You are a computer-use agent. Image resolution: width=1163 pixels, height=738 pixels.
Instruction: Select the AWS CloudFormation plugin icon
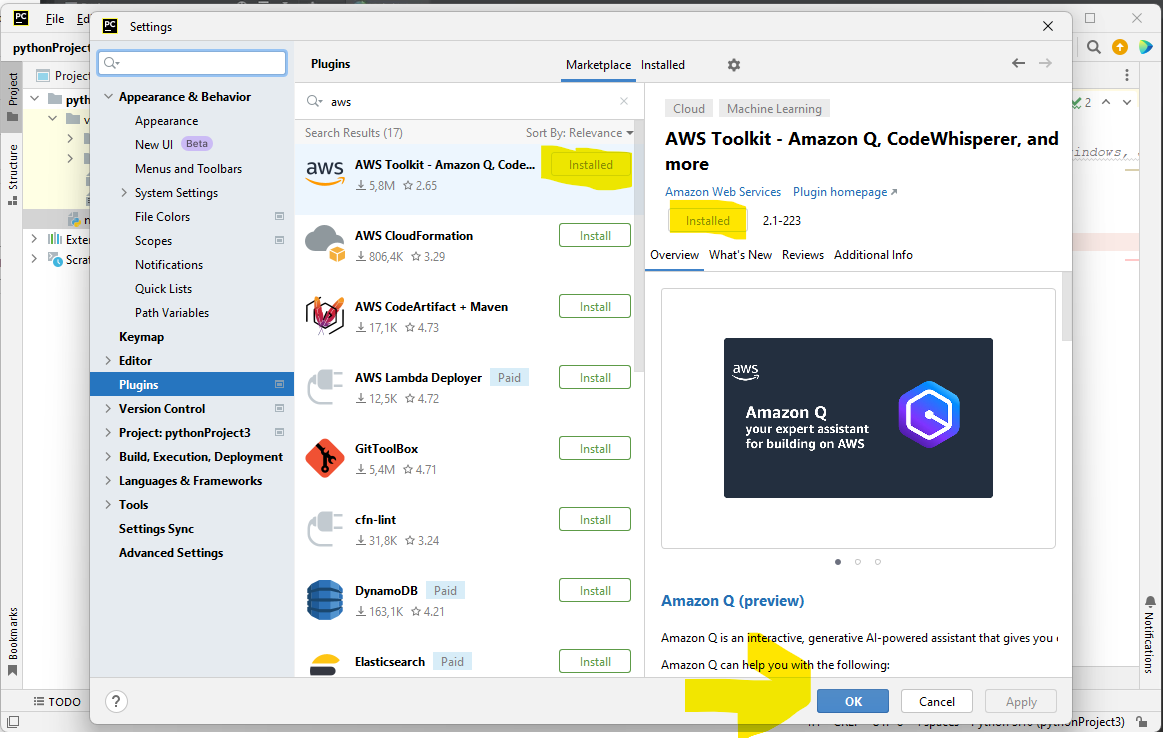tap(325, 245)
